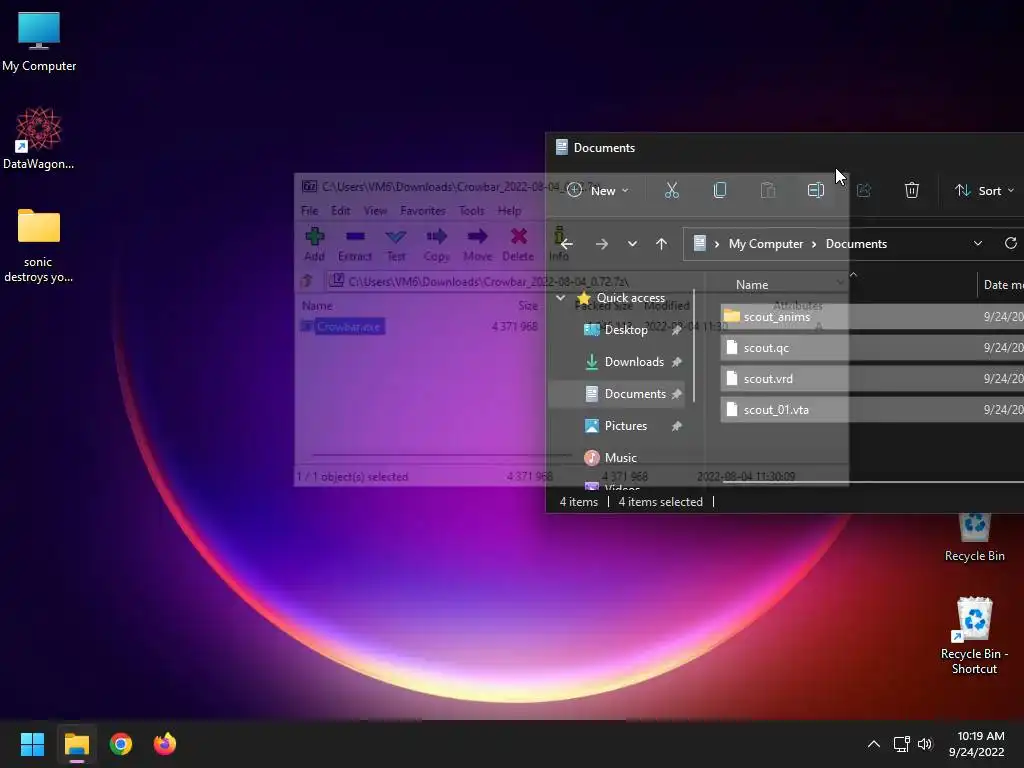Select the Recycle Bin - Shortcut desktop icon
The height and width of the screenshot is (768, 1024).
(x=974, y=636)
